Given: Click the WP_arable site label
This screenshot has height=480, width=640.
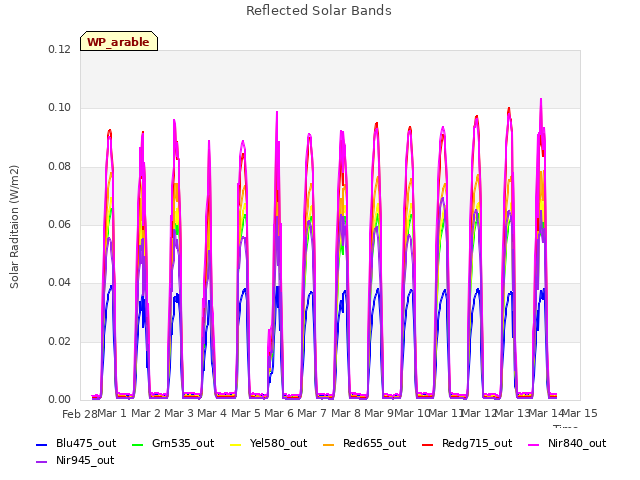Looking at the screenshot, I should coord(119,42).
